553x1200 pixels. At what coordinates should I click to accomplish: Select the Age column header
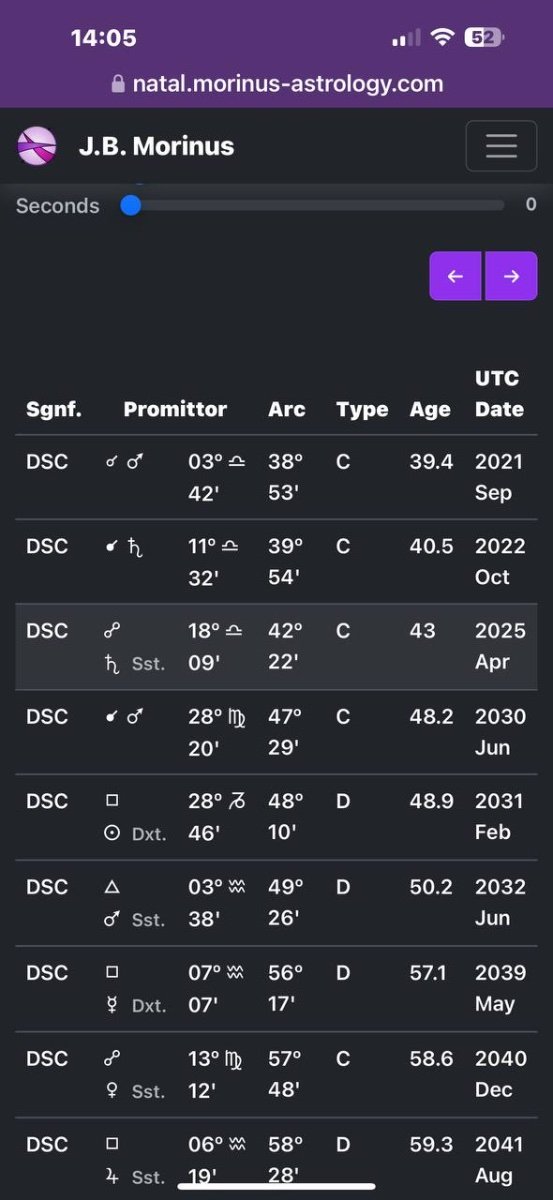(x=430, y=409)
